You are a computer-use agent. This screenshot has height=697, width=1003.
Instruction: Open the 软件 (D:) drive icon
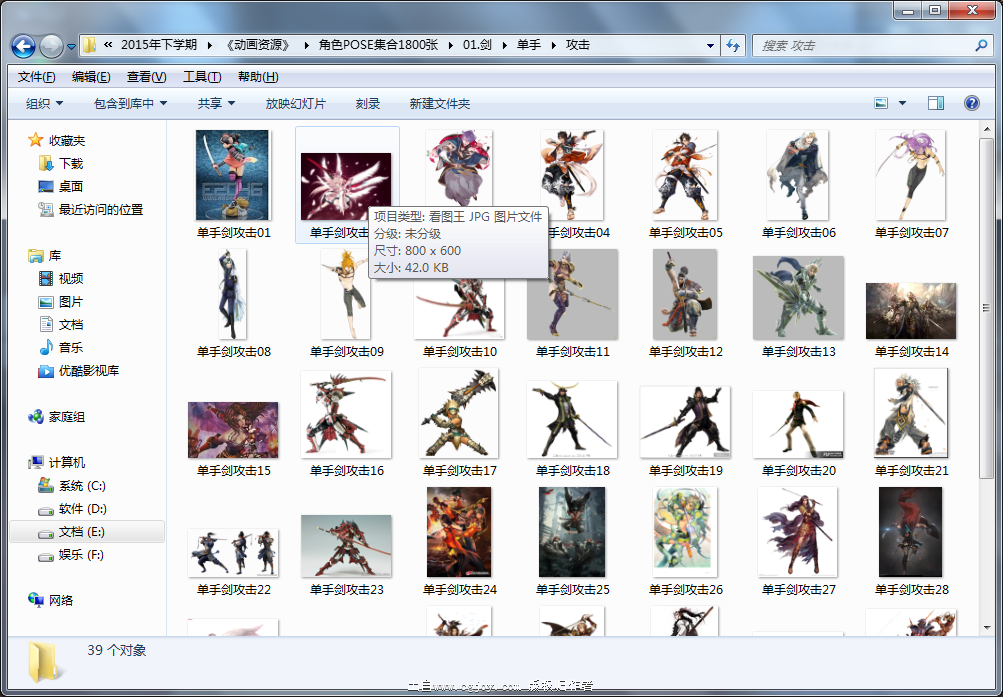45,509
